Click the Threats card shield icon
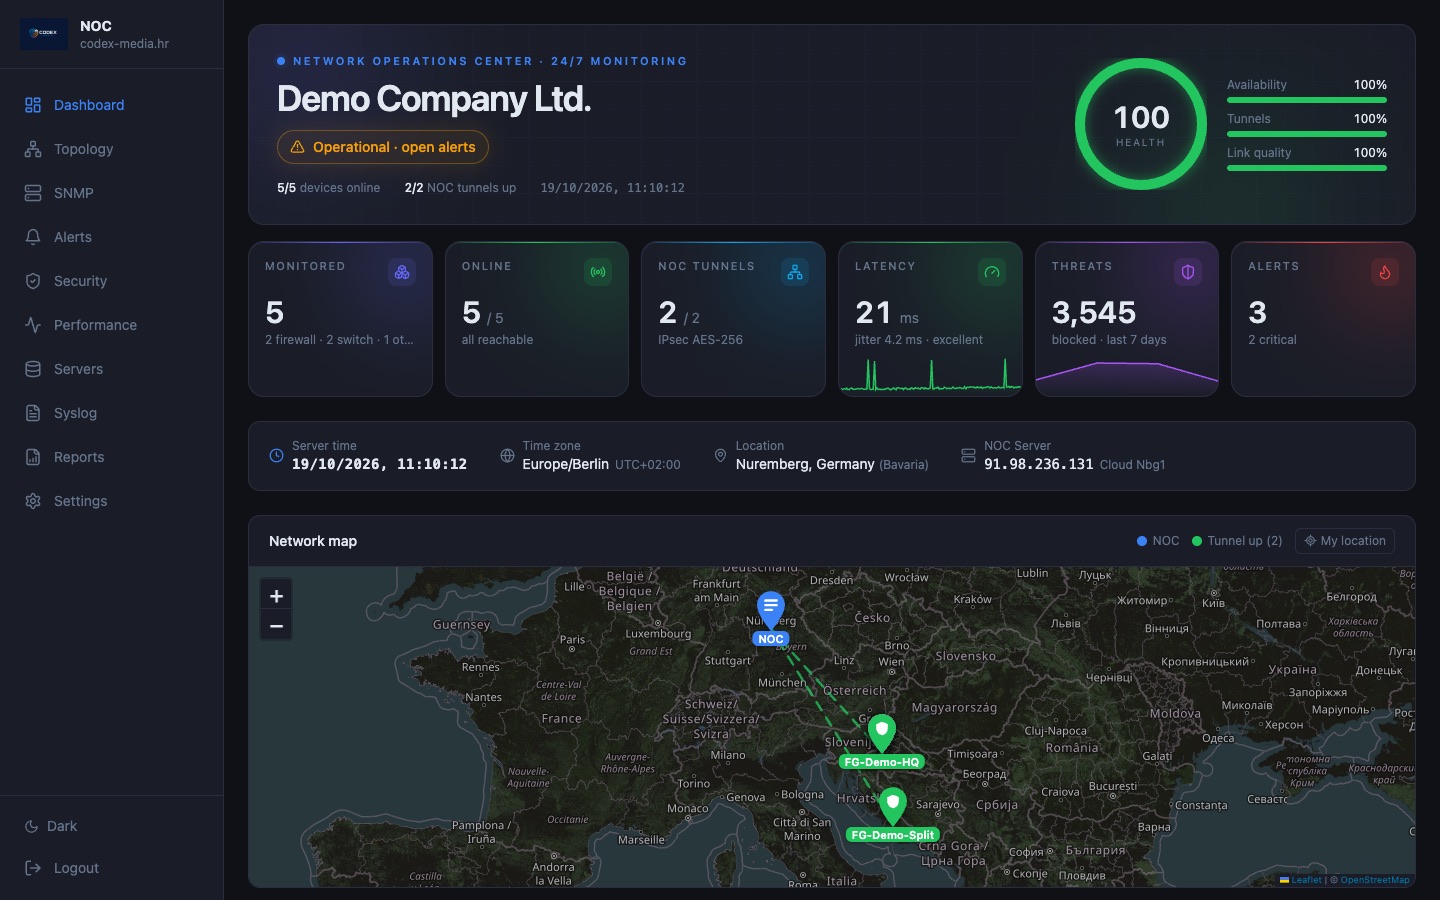This screenshot has width=1440, height=900. click(x=1188, y=272)
